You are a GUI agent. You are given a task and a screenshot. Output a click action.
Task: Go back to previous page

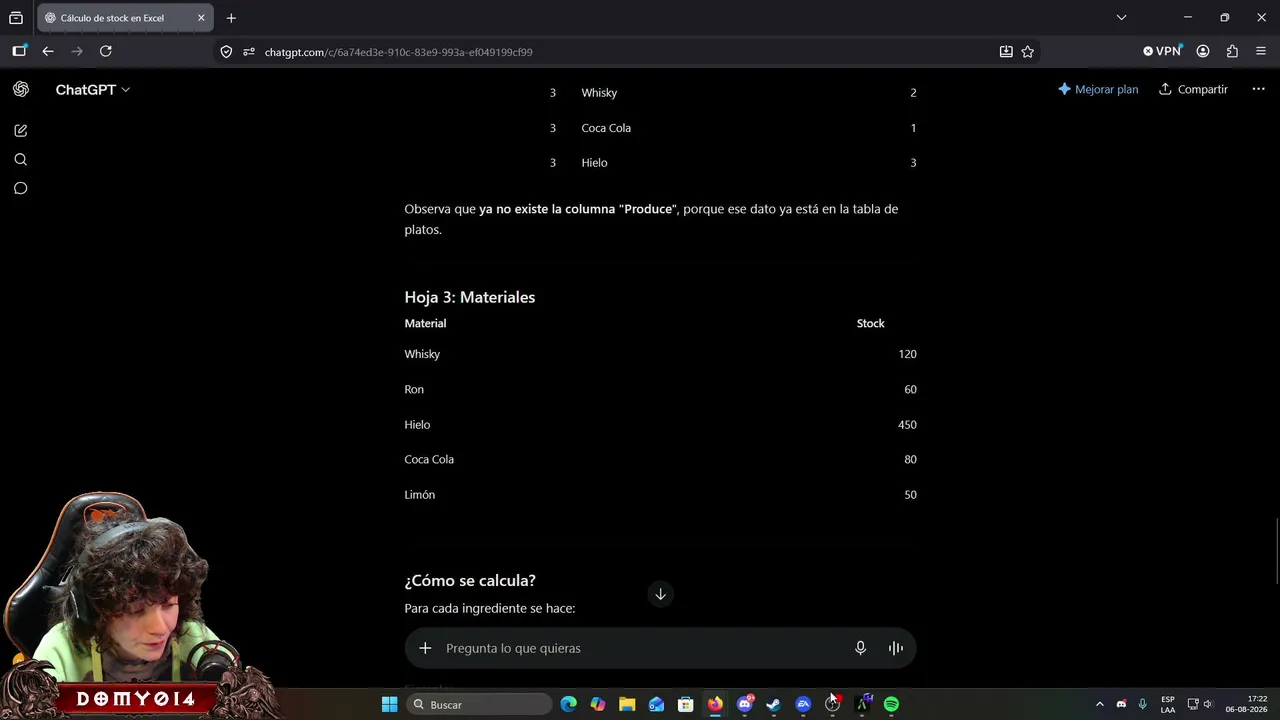tap(47, 51)
